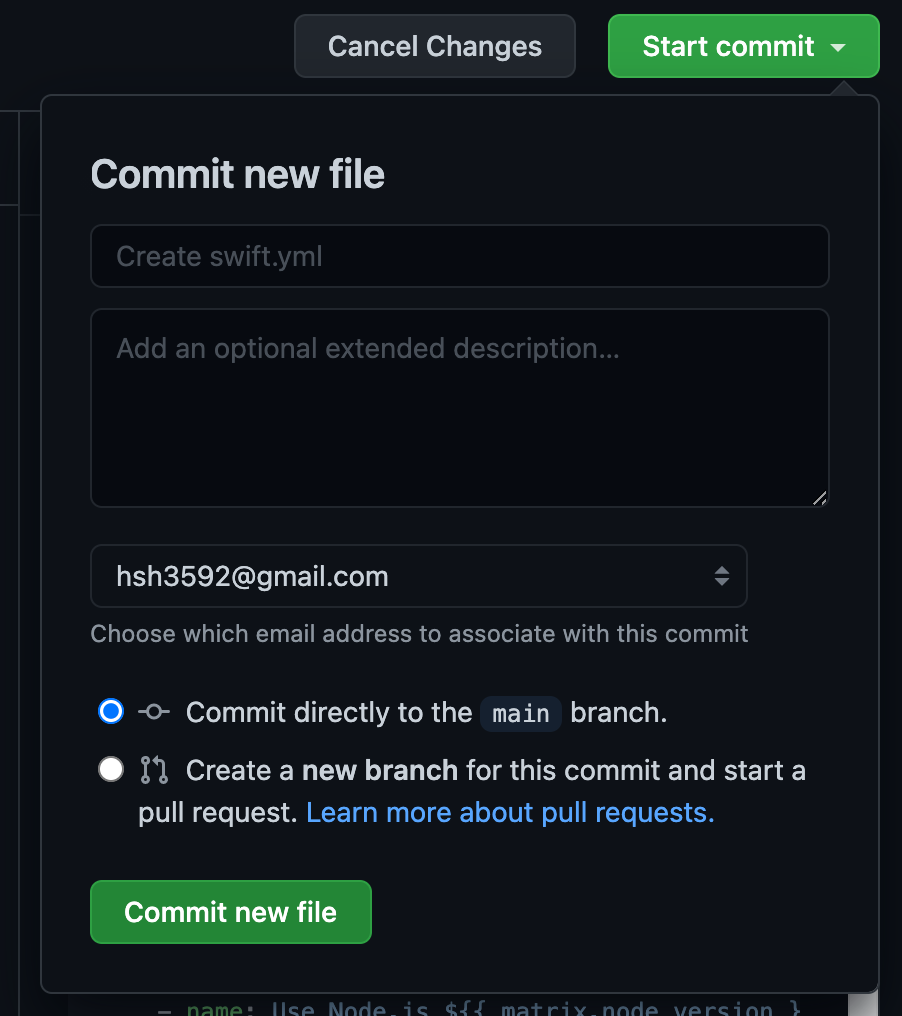This screenshot has width=902, height=1016.
Task: Click the caret arrow on Start commit button
Action: (838, 47)
